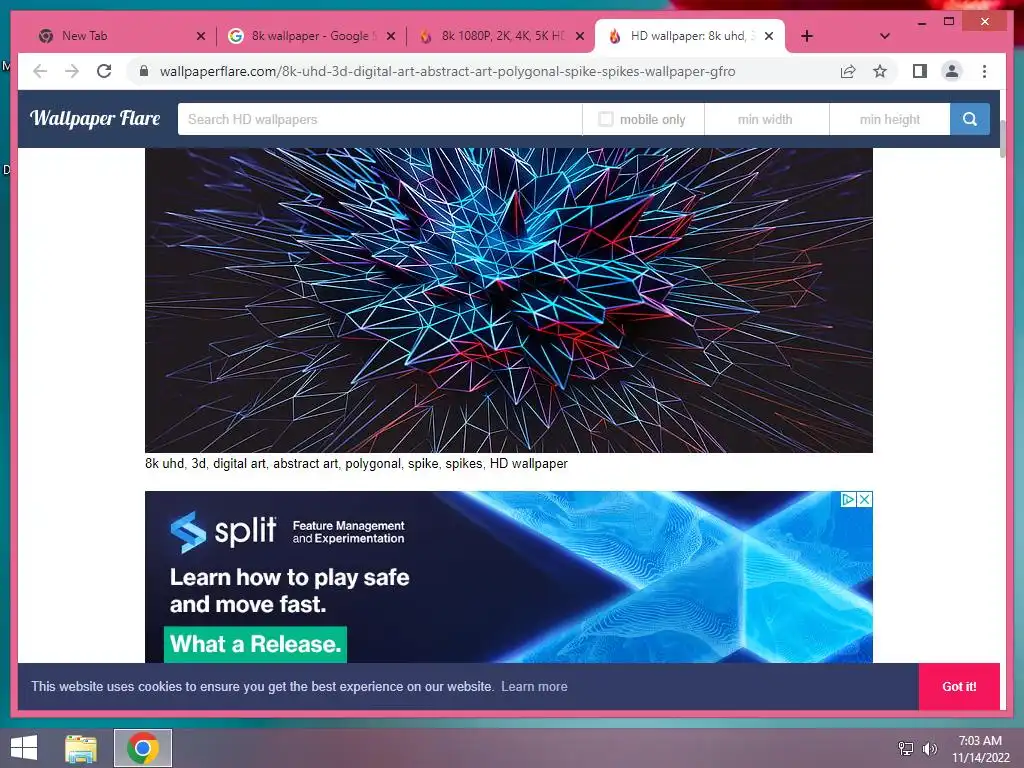Open the Wallpaper Flare home logo

pos(95,118)
